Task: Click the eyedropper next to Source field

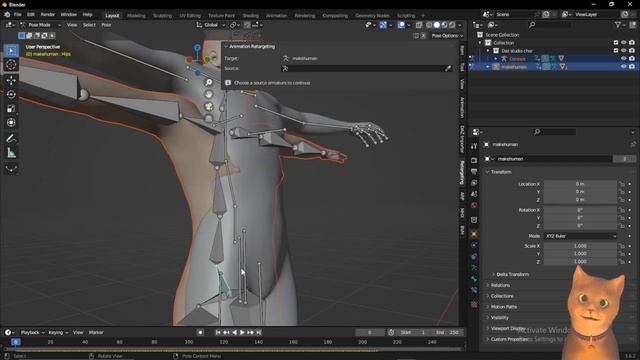Action: [x=448, y=69]
